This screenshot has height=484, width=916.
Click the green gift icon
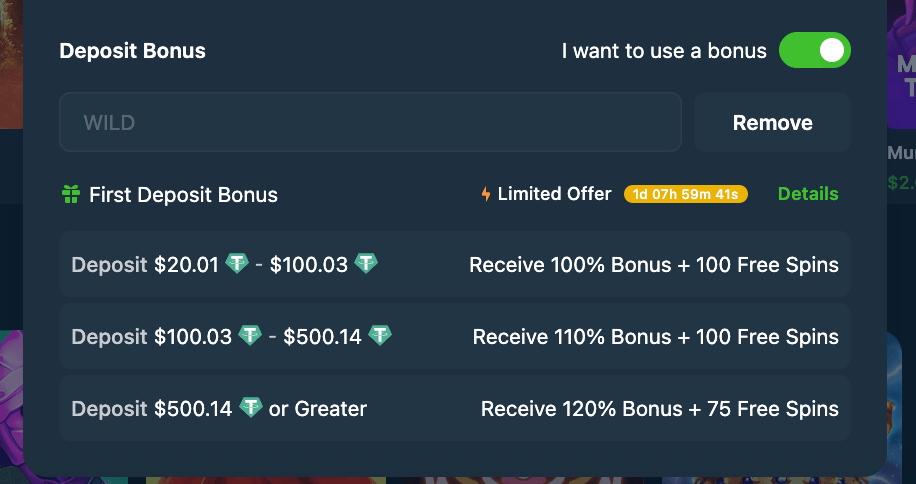pyautogui.click(x=70, y=194)
